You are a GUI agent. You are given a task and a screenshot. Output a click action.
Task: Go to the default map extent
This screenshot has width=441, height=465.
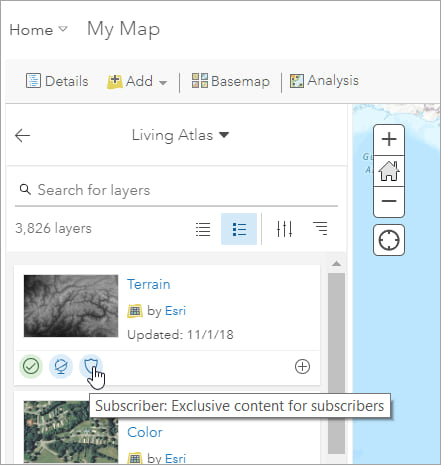click(x=389, y=171)
